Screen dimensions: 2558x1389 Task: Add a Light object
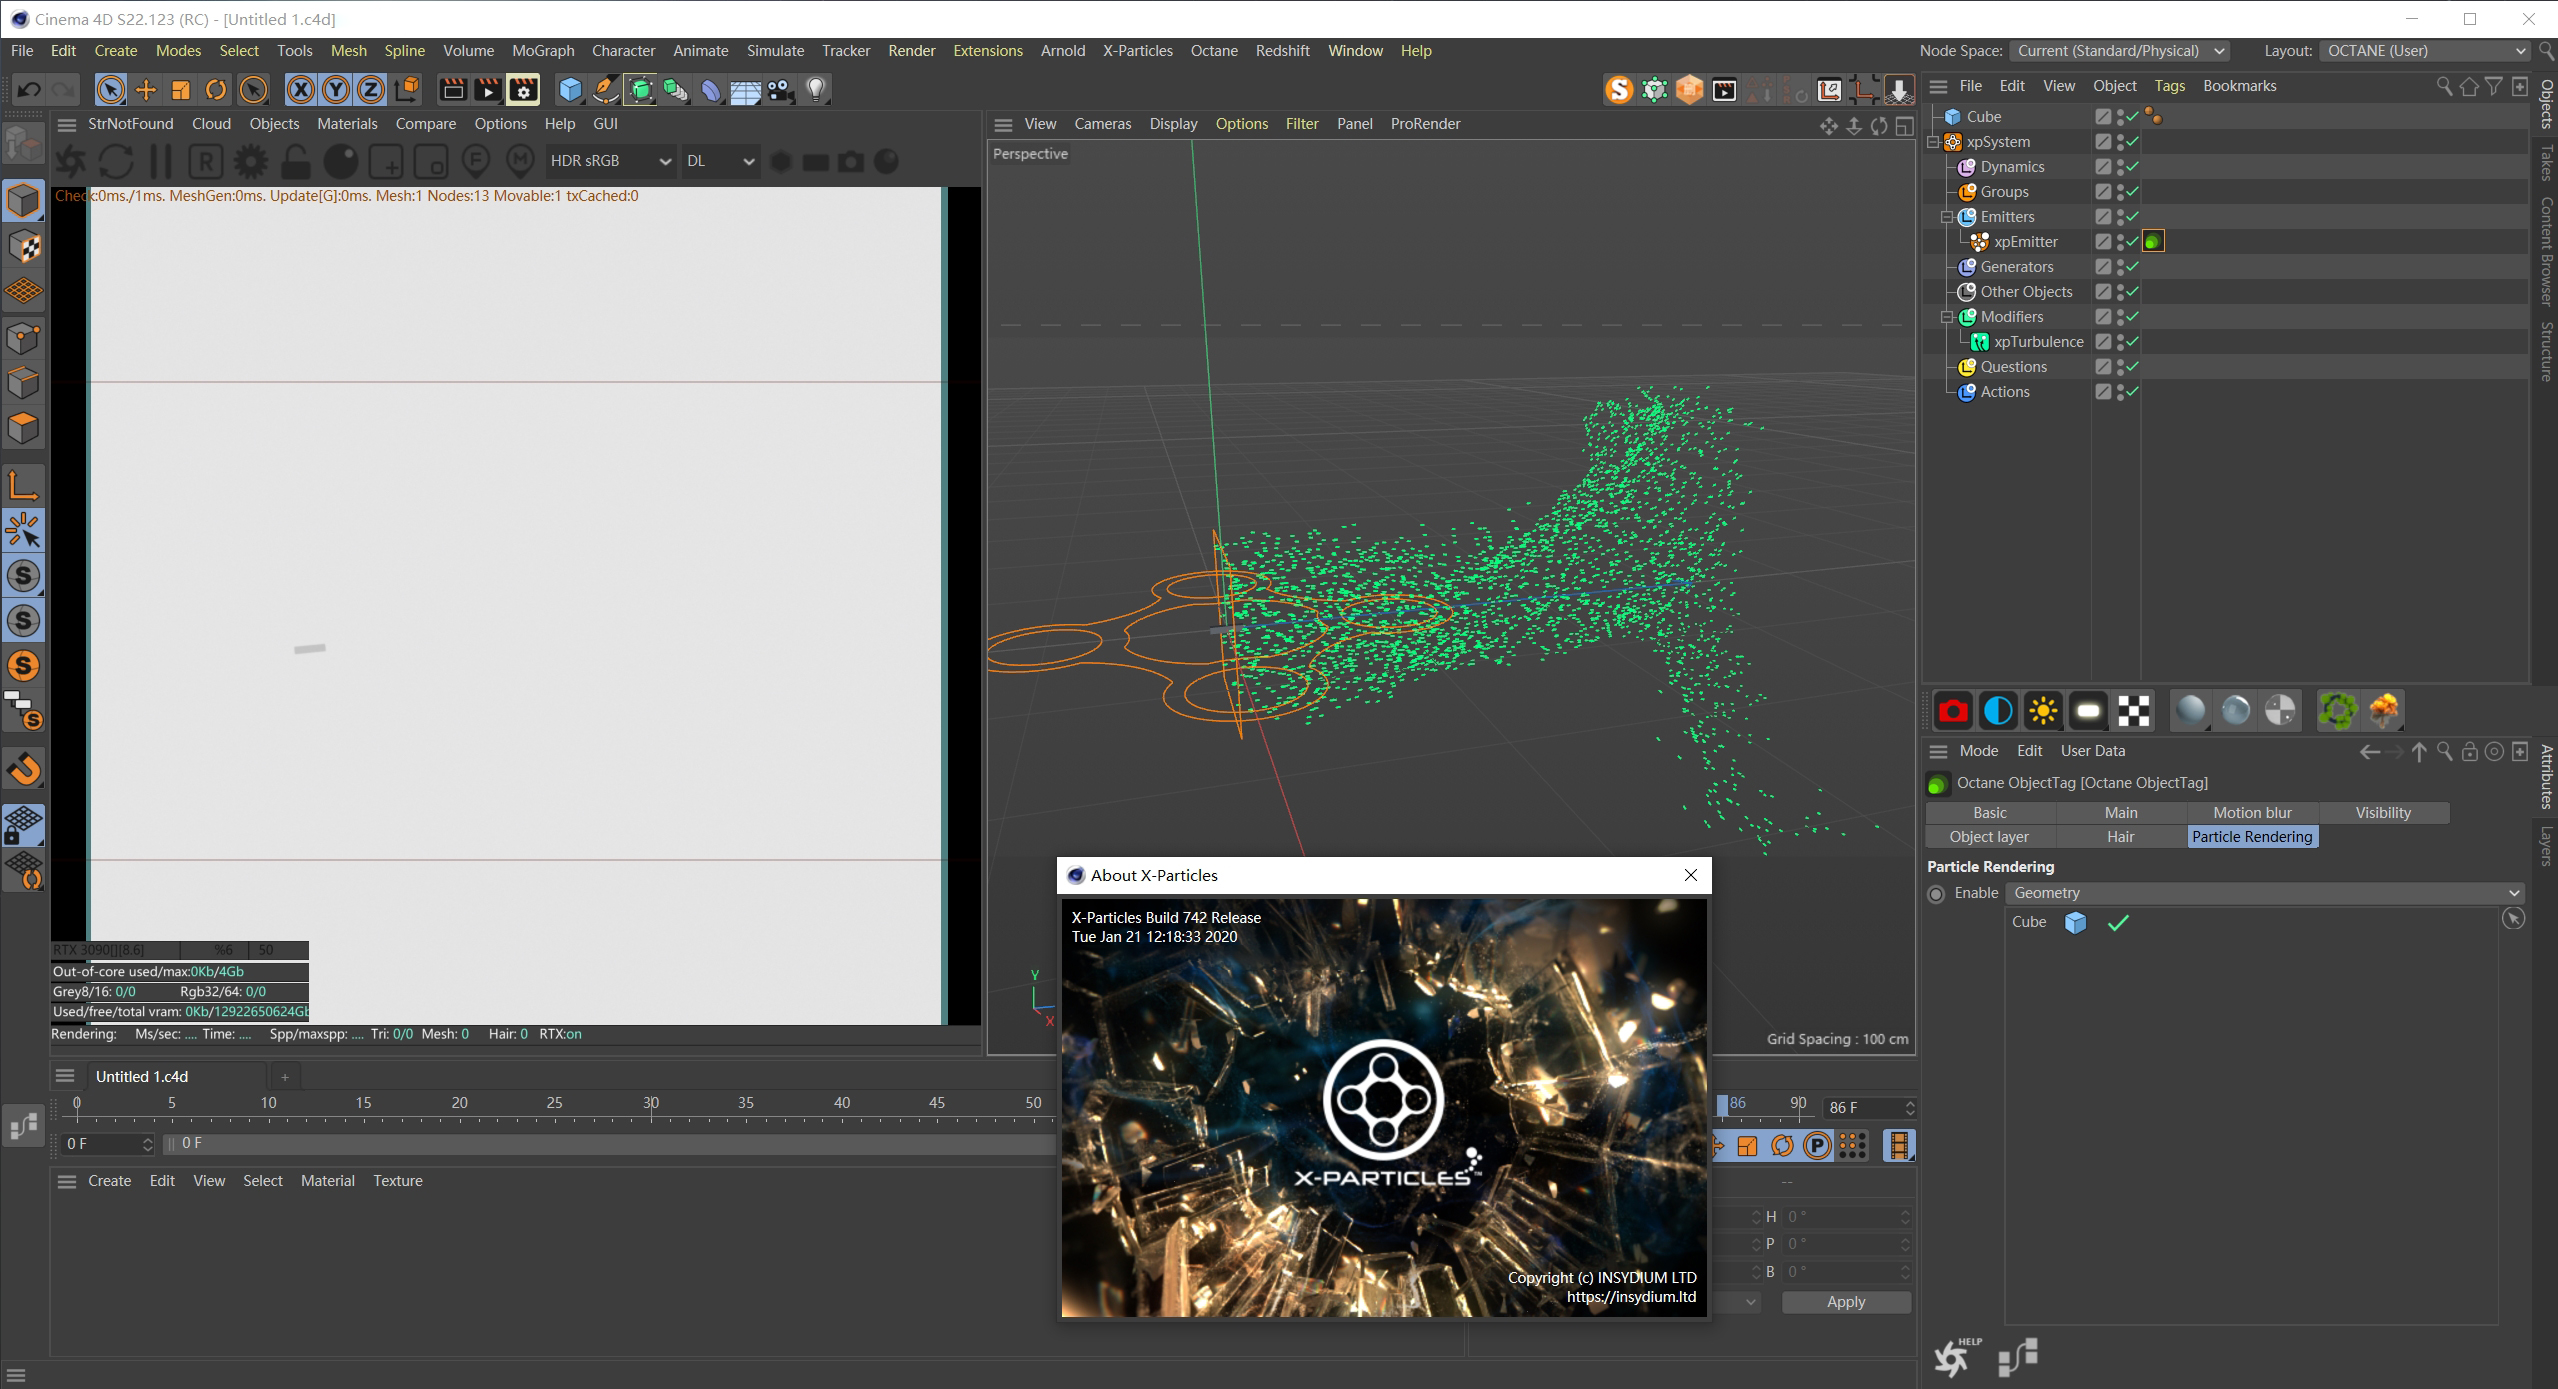click(x=816, y=90)
